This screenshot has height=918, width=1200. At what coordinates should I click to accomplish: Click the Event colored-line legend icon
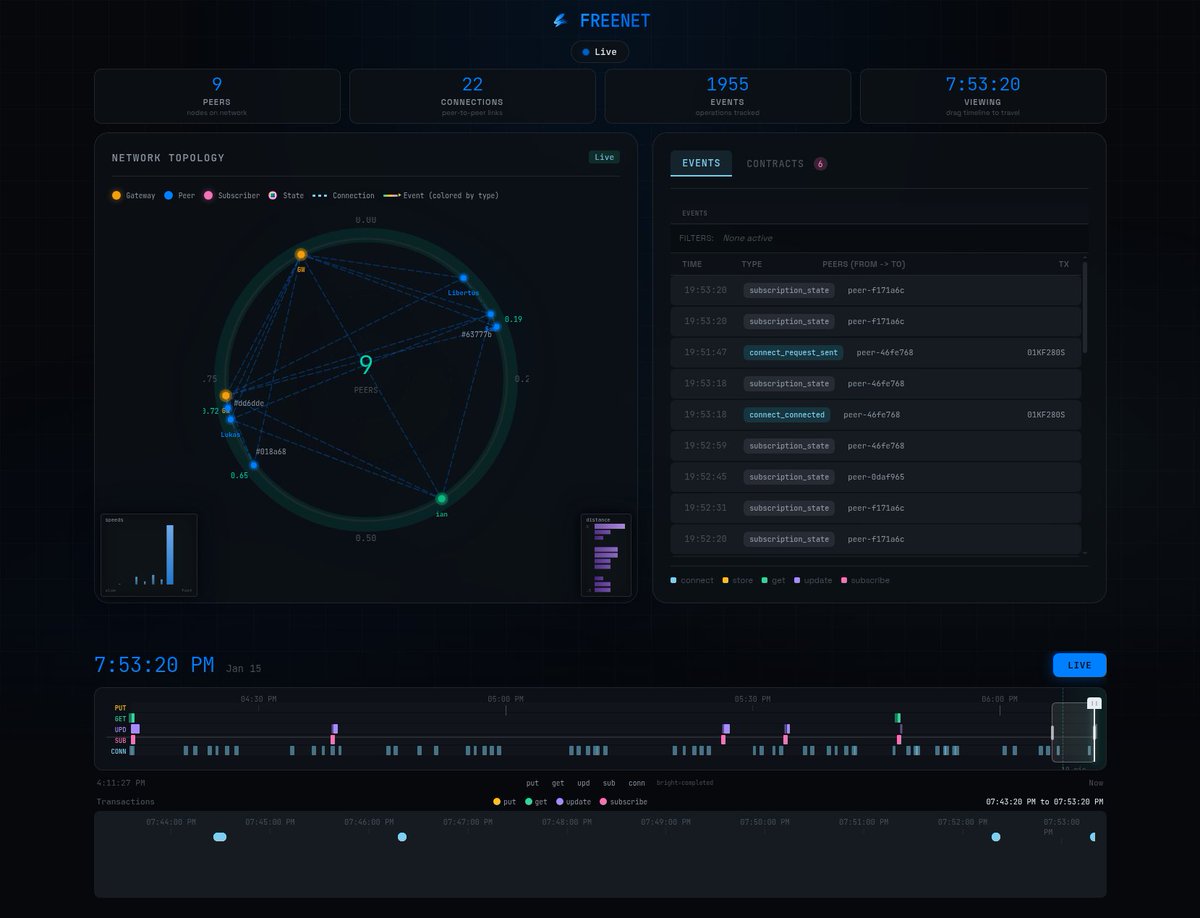click(x=392, y=196)
